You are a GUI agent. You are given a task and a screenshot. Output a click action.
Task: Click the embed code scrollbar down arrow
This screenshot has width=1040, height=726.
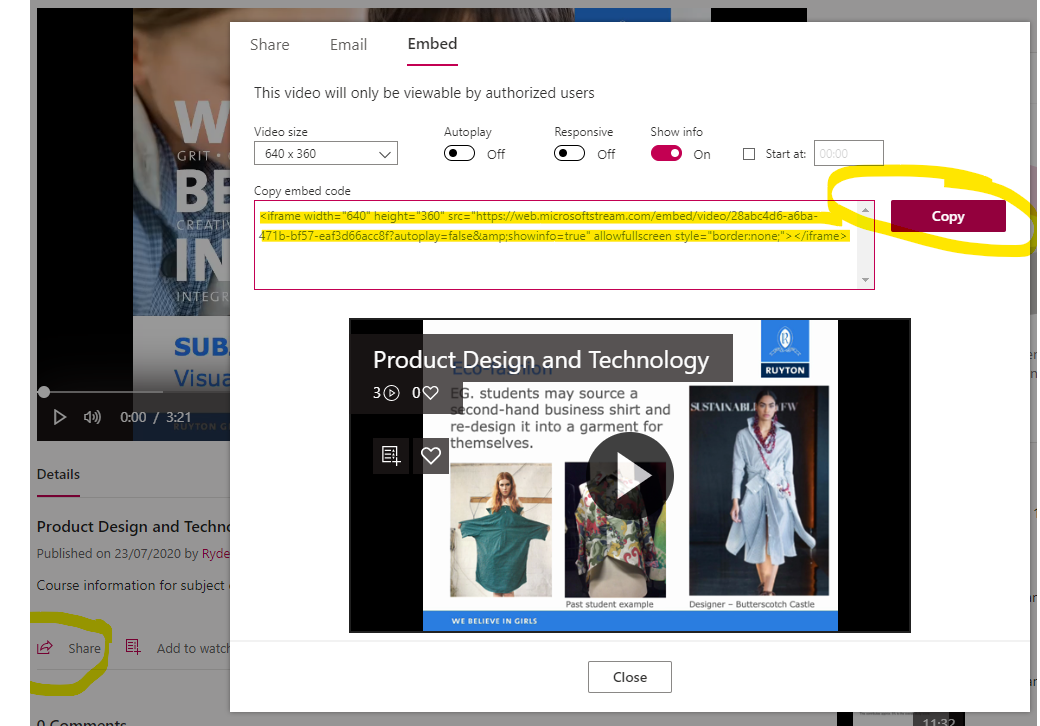click(865, 280)
